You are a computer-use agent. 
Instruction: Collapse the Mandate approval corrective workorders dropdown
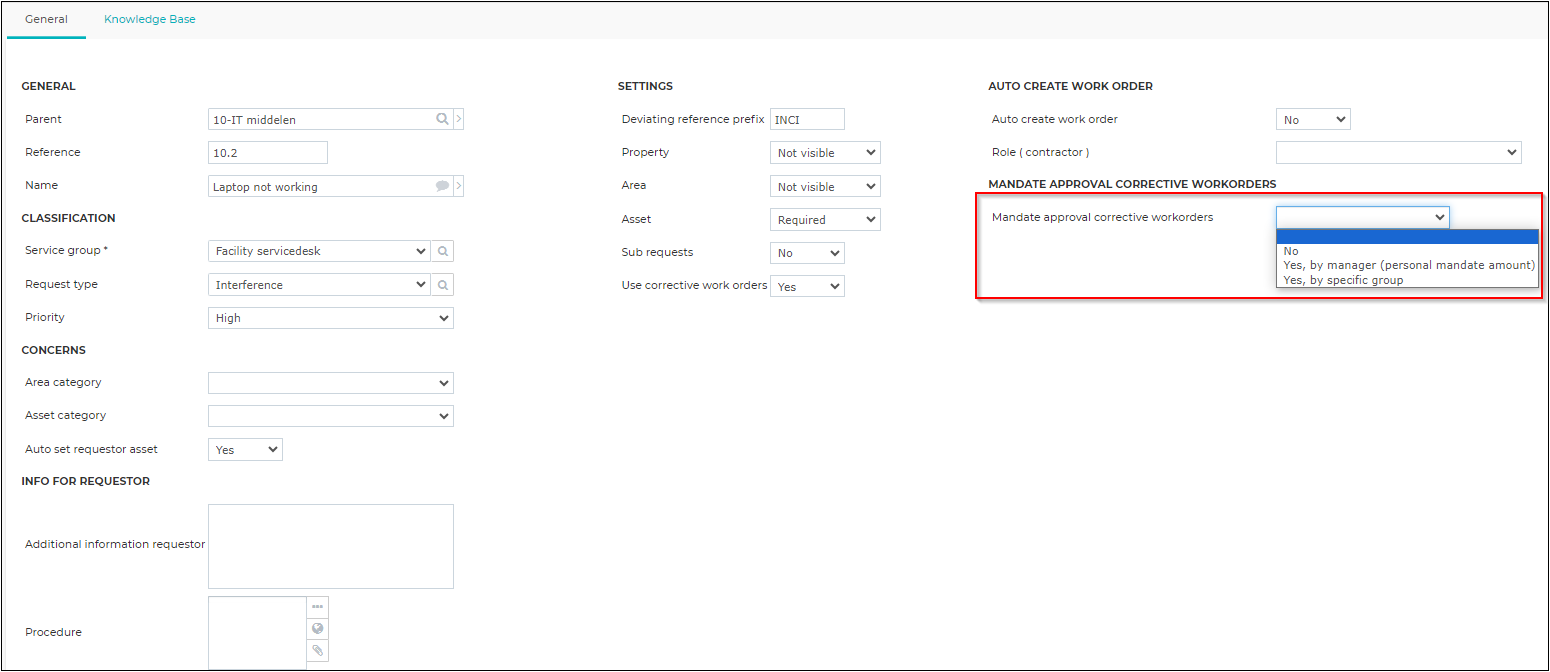(1362, 217)
